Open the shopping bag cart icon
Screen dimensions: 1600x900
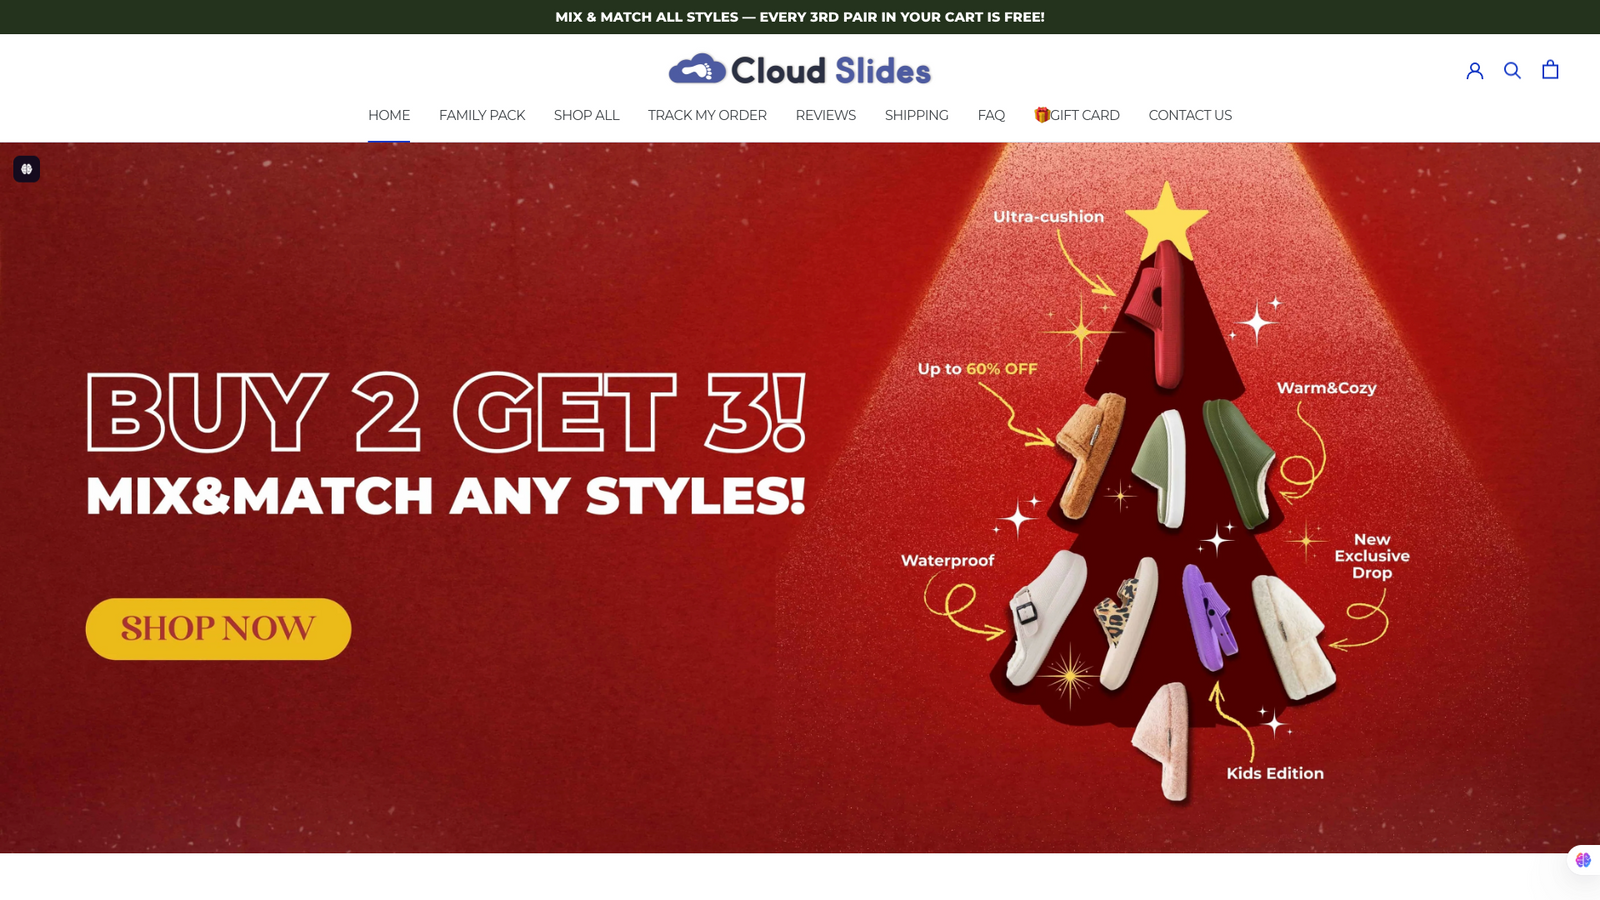[x=1550, y=69]
